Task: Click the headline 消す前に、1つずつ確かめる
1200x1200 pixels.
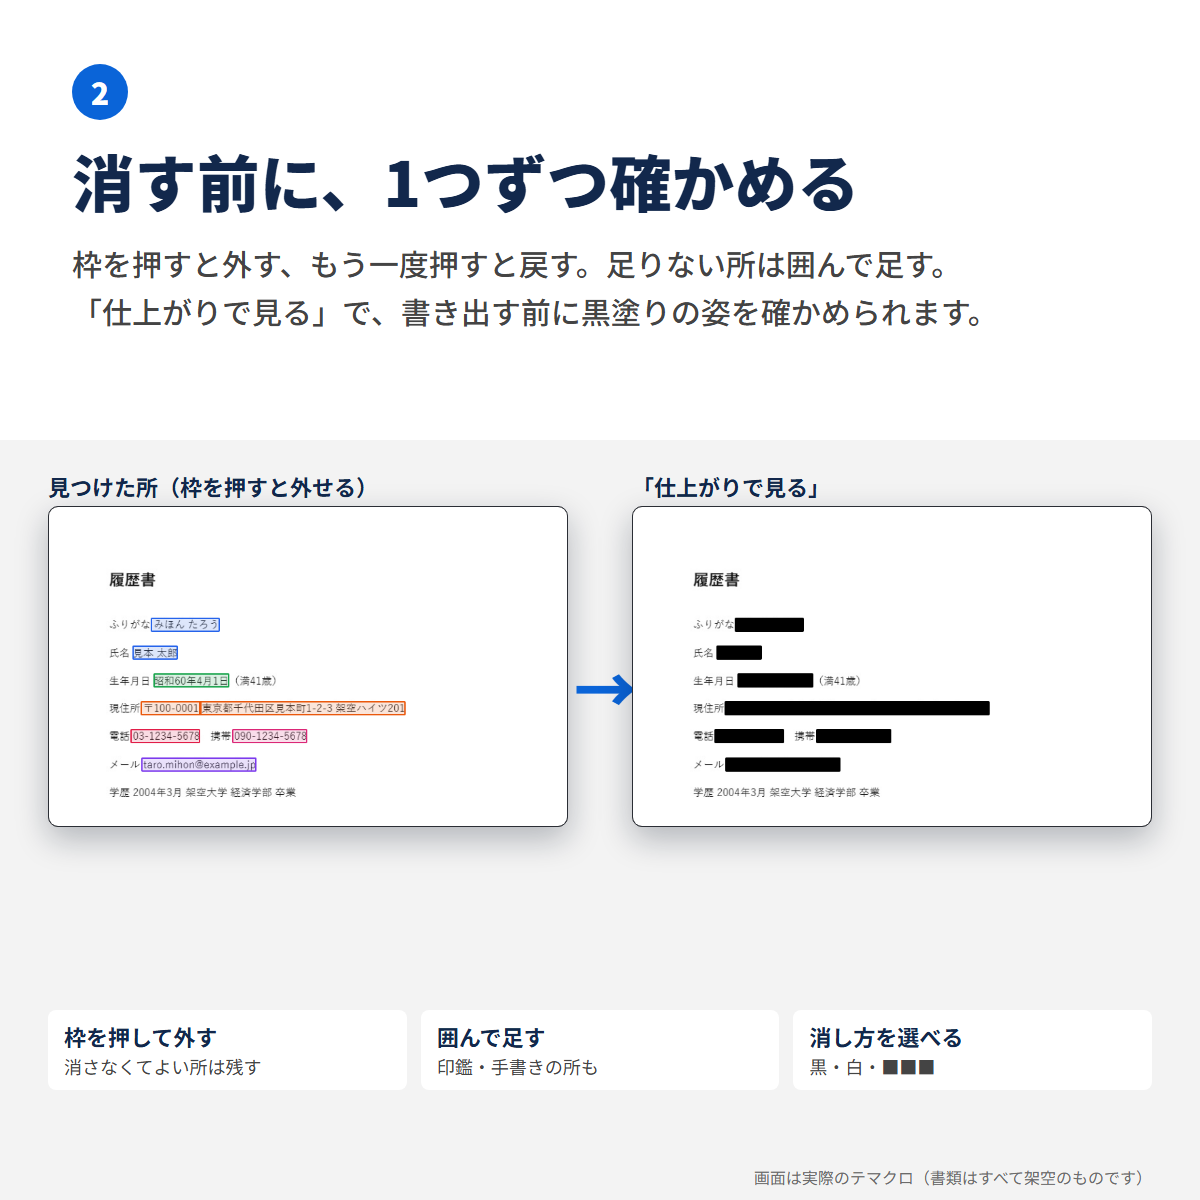Action: pos(465,186)
